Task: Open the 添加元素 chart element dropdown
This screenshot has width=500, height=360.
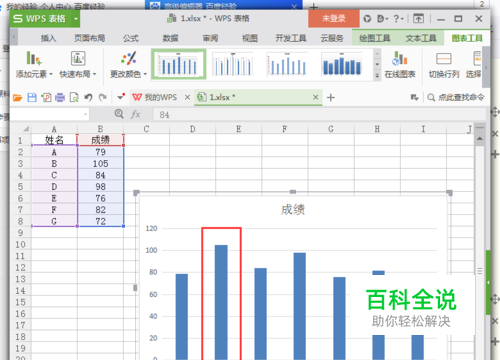Action: coord(34,65)
